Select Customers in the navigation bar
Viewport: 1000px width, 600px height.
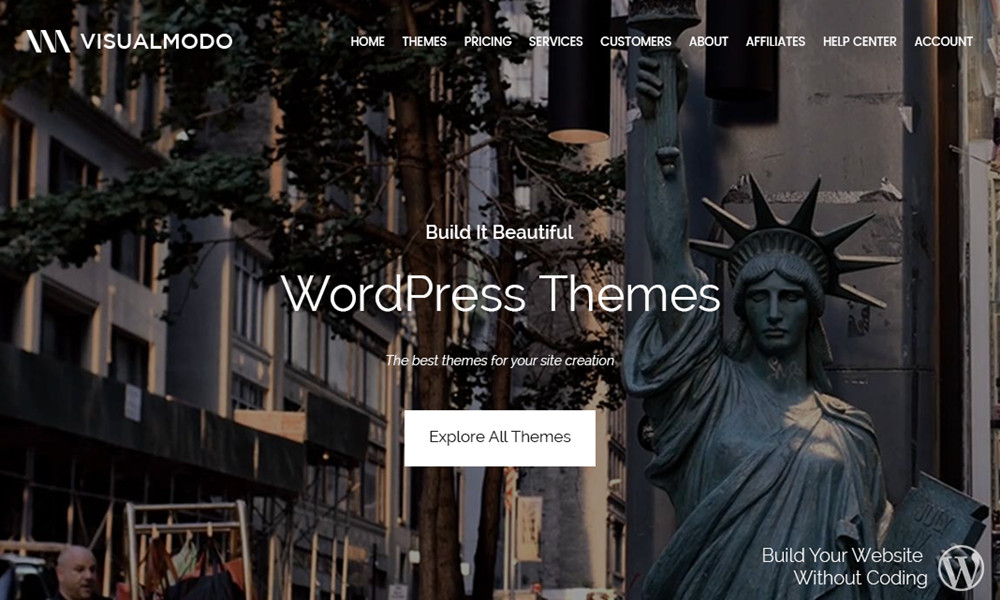[635, 41]
